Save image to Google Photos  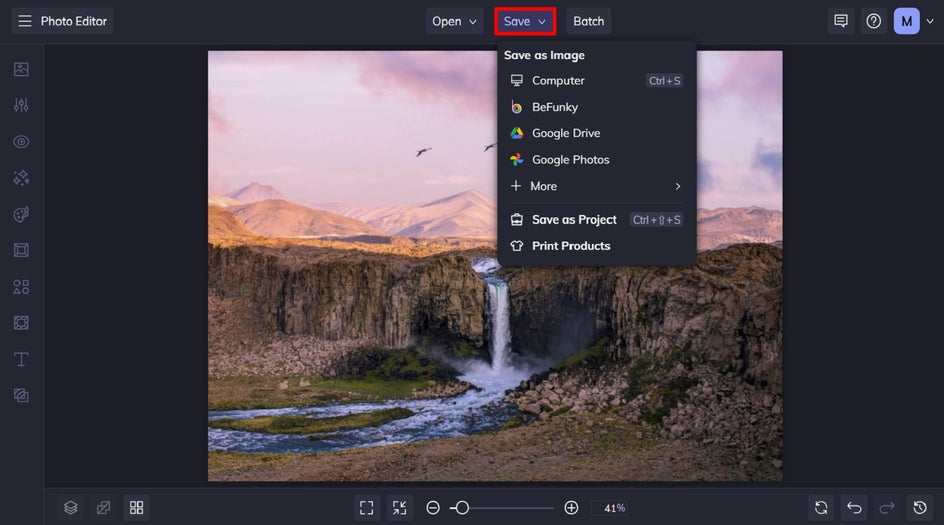pyautogui.click(x=596, y=160)
